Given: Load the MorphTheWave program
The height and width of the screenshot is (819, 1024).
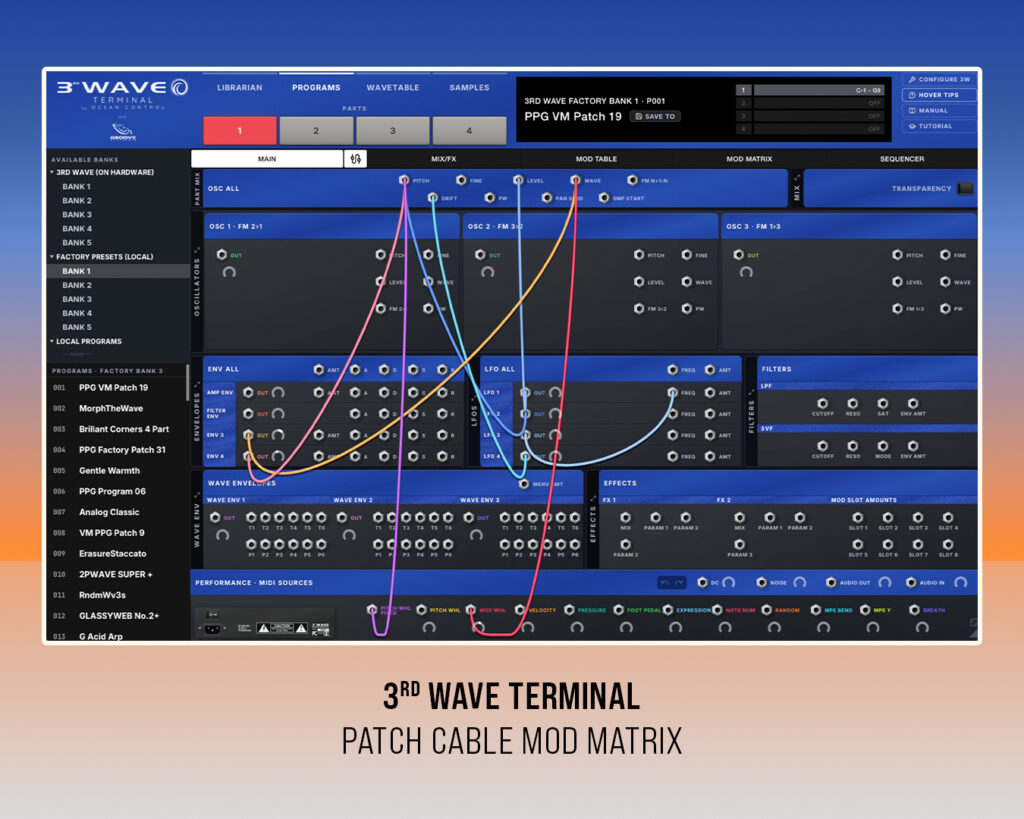Looking at the screenshot, I should (x=118, y=408).
